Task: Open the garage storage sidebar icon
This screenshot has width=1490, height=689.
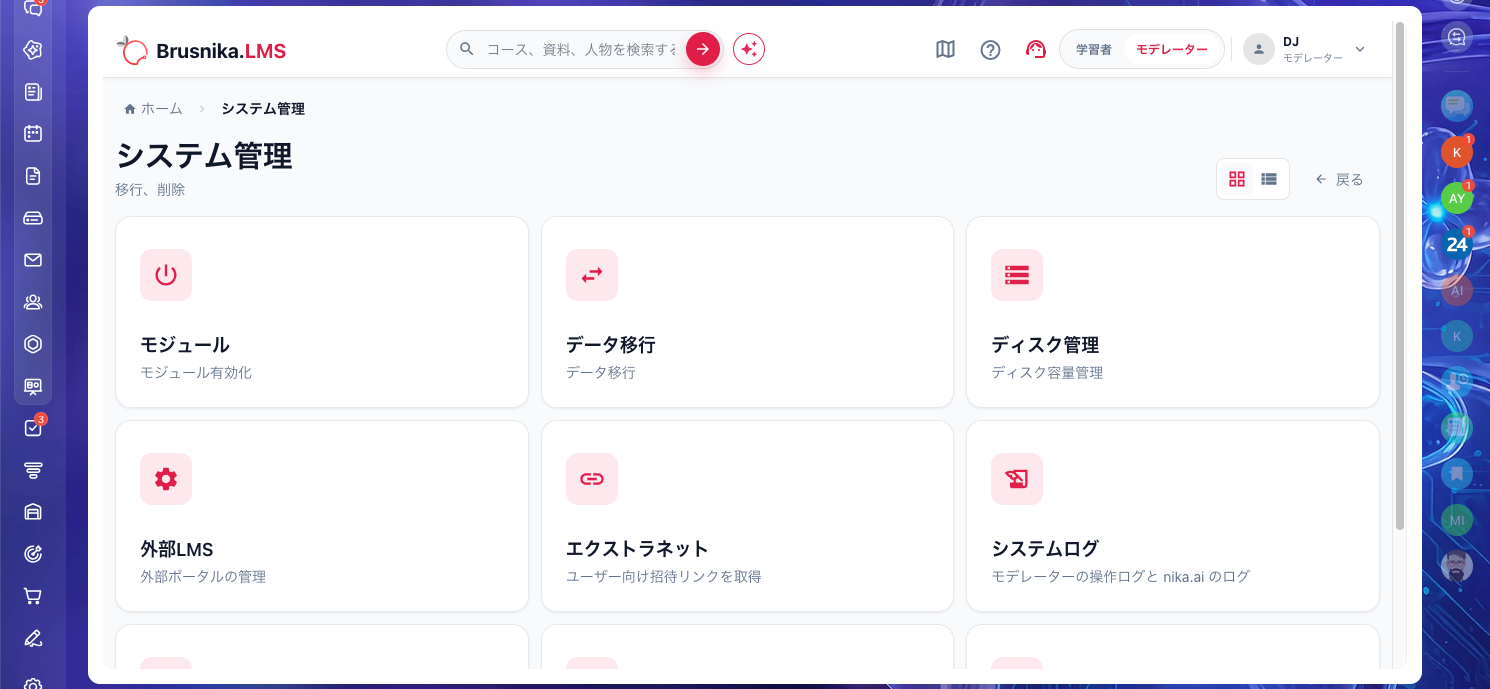Action: [33, 512]
